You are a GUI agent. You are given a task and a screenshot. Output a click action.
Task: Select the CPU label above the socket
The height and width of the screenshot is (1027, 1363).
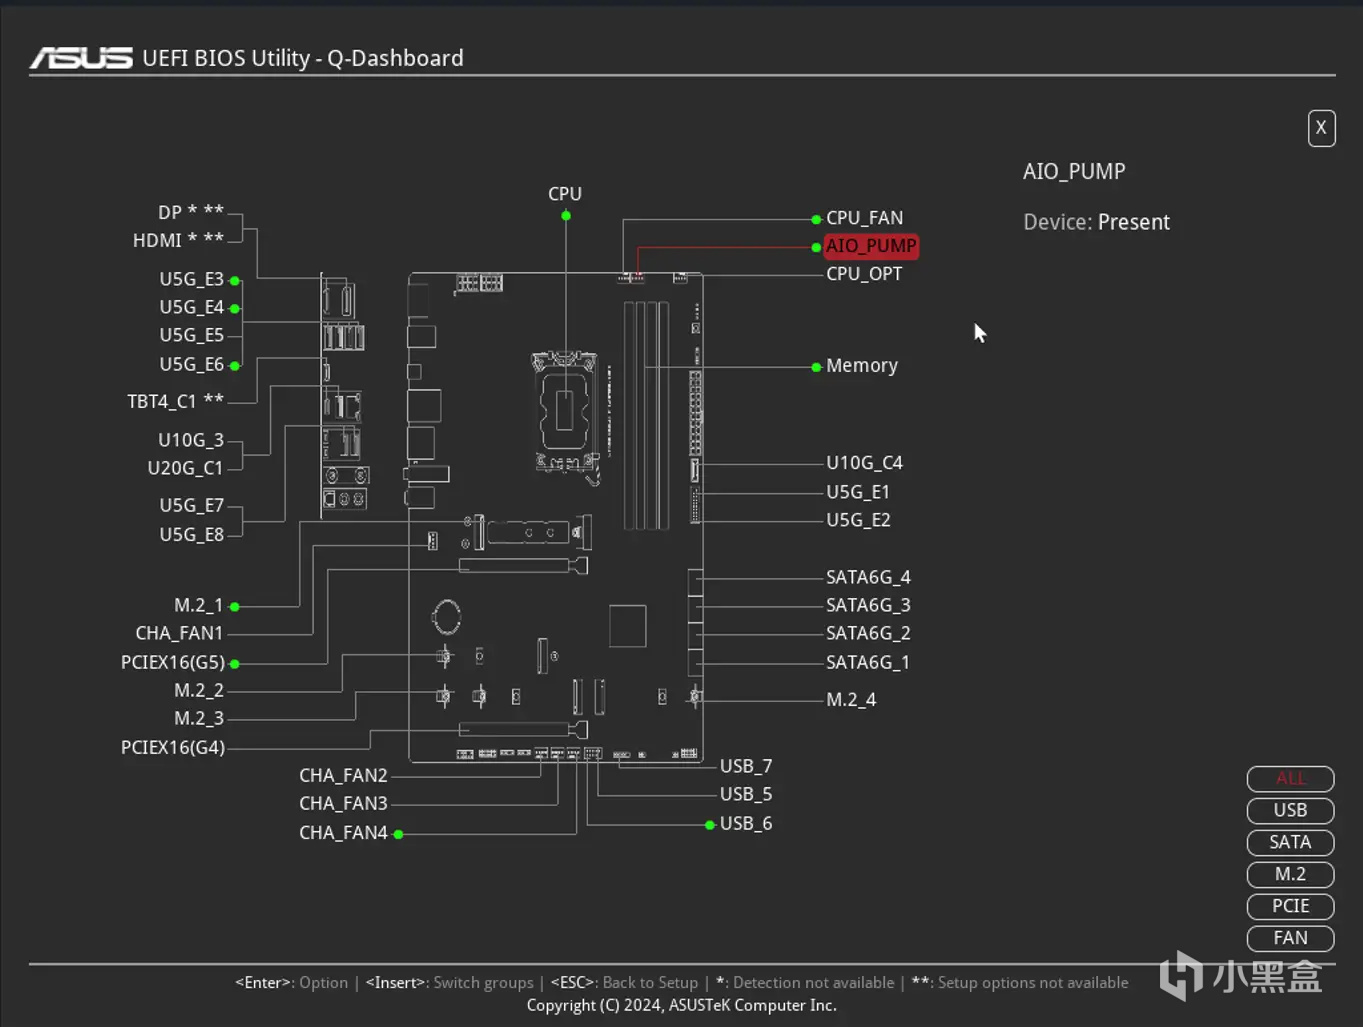[x=565, y=194]
